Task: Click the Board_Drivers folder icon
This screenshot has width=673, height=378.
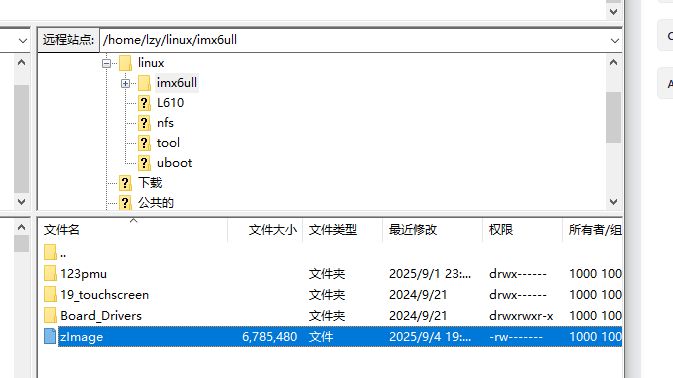Action: coord(50,315)
